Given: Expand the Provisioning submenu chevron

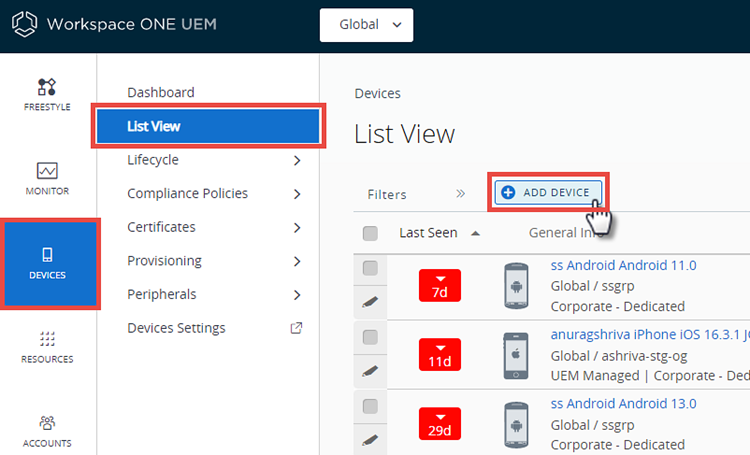Looking at the screenshot, I should pyautogui.click(x=297, y=261).
